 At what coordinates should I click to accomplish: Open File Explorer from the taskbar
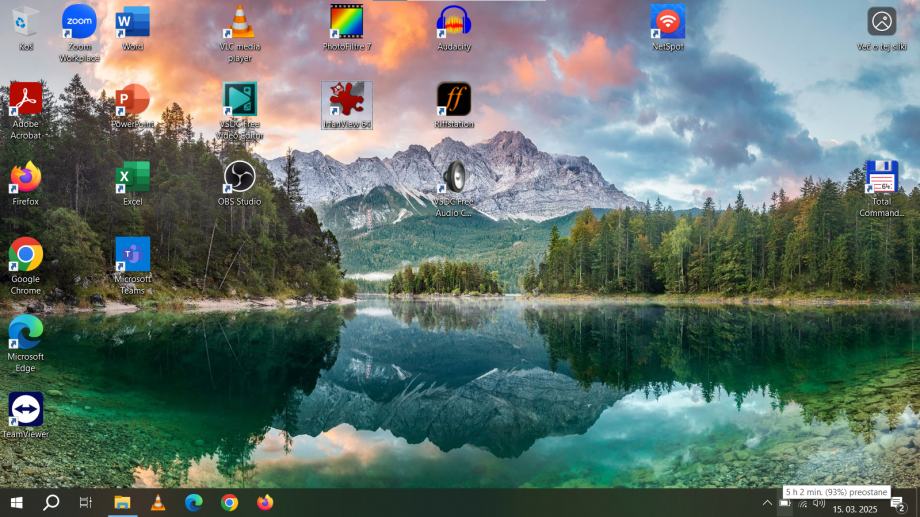[122, 503]
